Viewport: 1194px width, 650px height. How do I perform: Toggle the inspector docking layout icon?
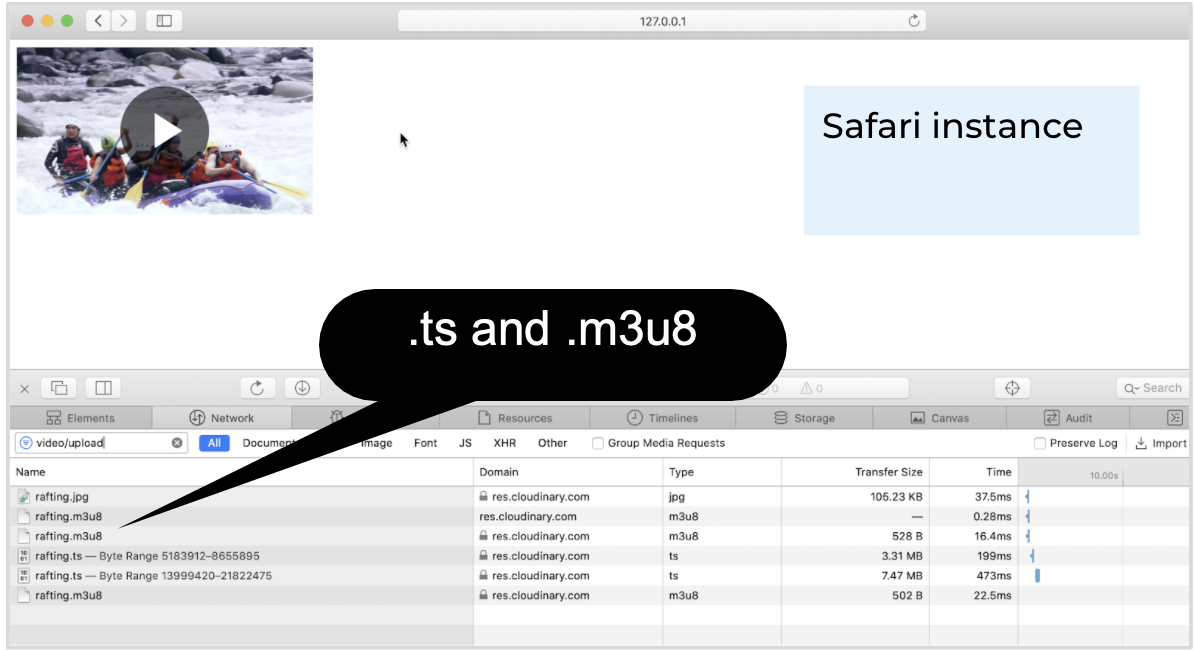pyautogui.click(x=103, y=387)
